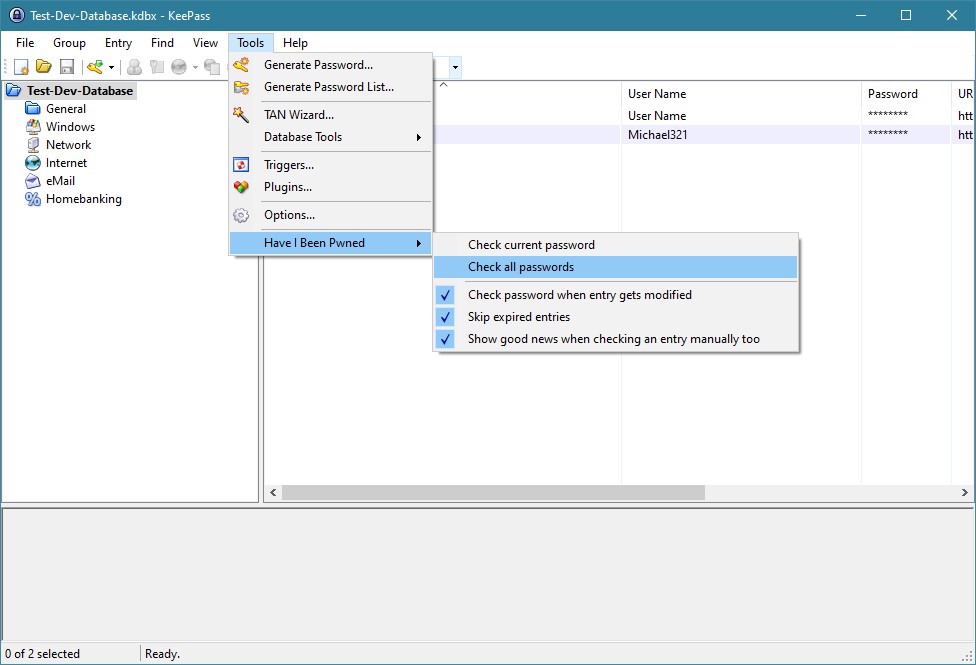Maximize the KeePass window
The image size is (976, 665).
tap(906, 16)
